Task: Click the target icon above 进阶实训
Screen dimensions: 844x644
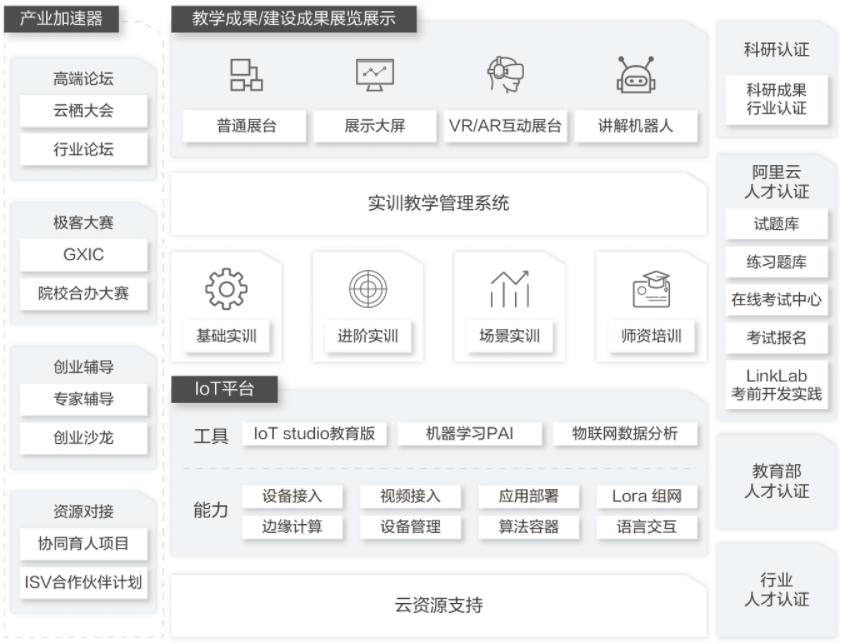Action: coord(368,289)
